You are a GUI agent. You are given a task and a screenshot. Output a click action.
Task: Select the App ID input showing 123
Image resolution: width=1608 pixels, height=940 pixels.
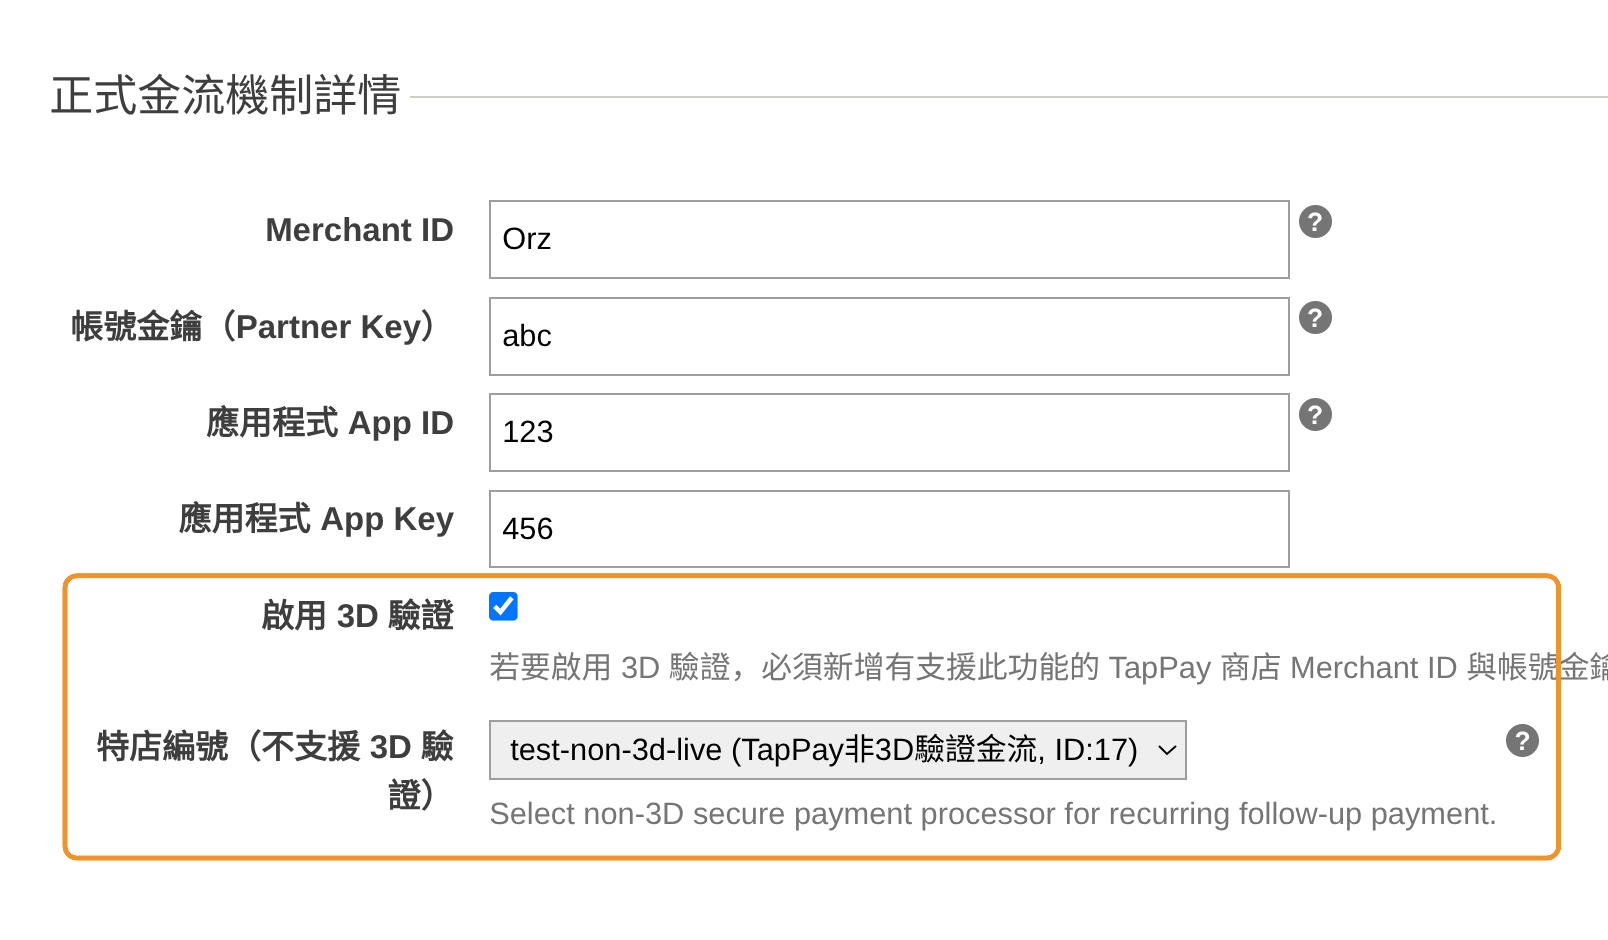(x=888, y=433)
